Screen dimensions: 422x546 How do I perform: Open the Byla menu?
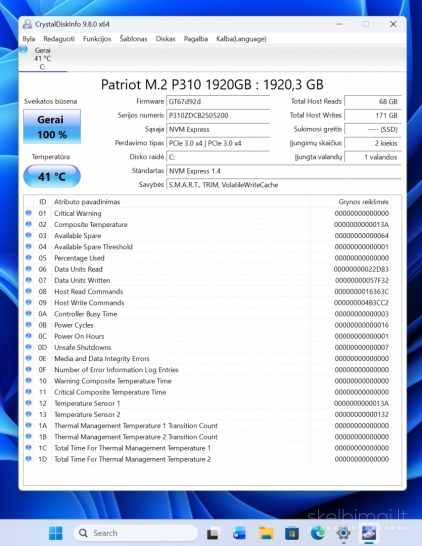(29, 39)
